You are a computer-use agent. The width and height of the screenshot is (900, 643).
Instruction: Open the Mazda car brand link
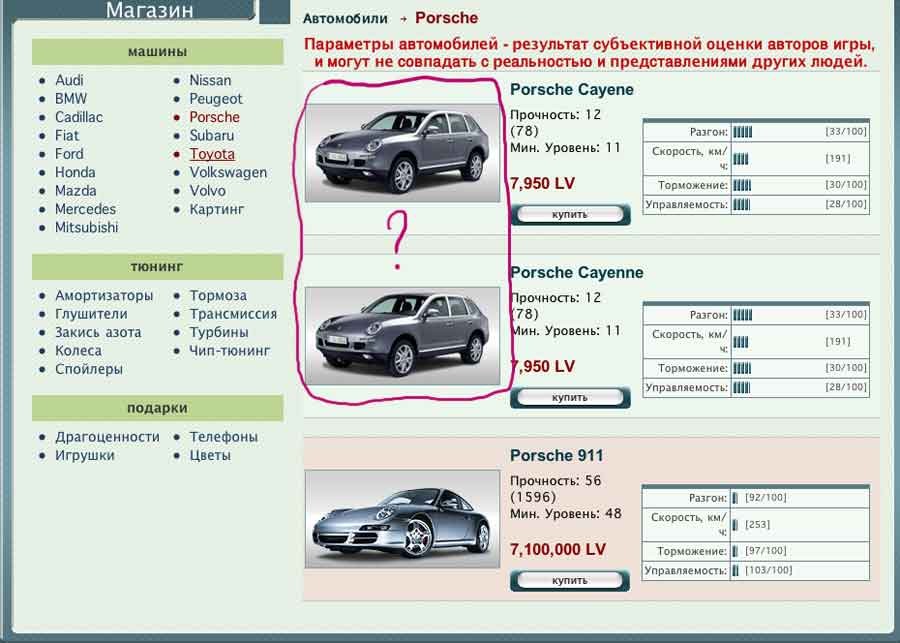(75, 191)
